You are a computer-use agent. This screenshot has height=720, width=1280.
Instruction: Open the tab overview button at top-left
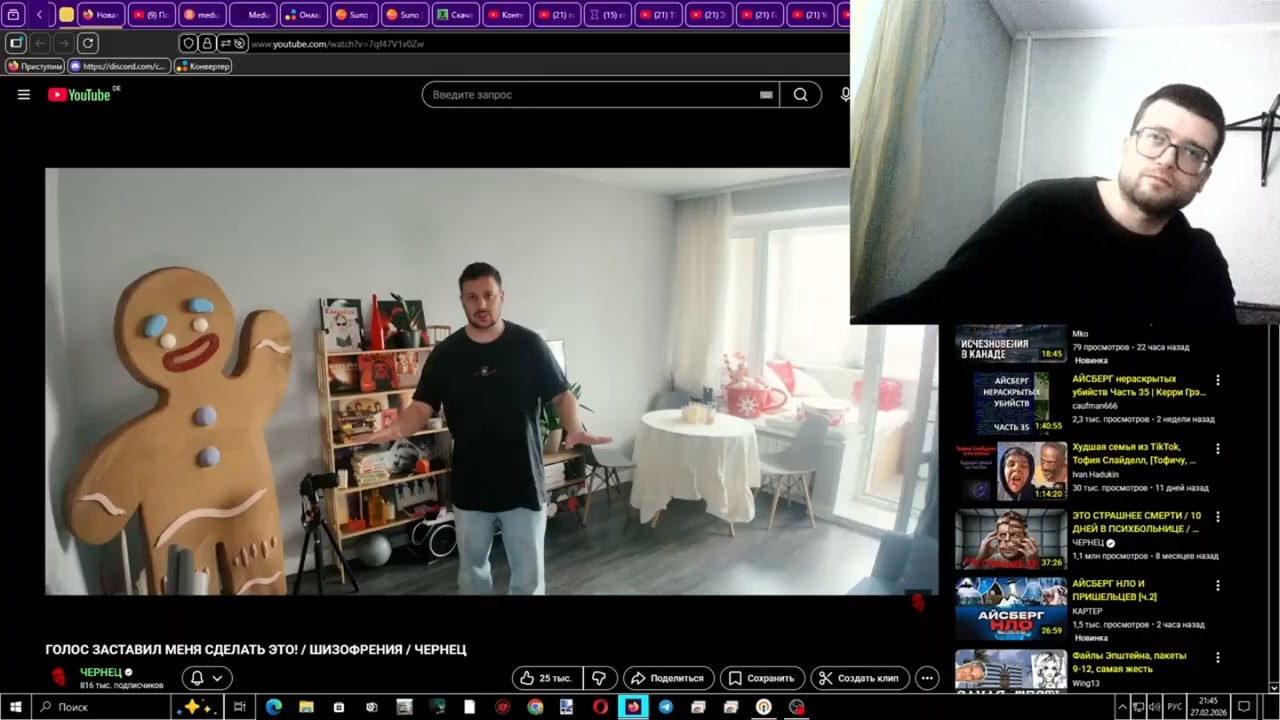[14, 15]
